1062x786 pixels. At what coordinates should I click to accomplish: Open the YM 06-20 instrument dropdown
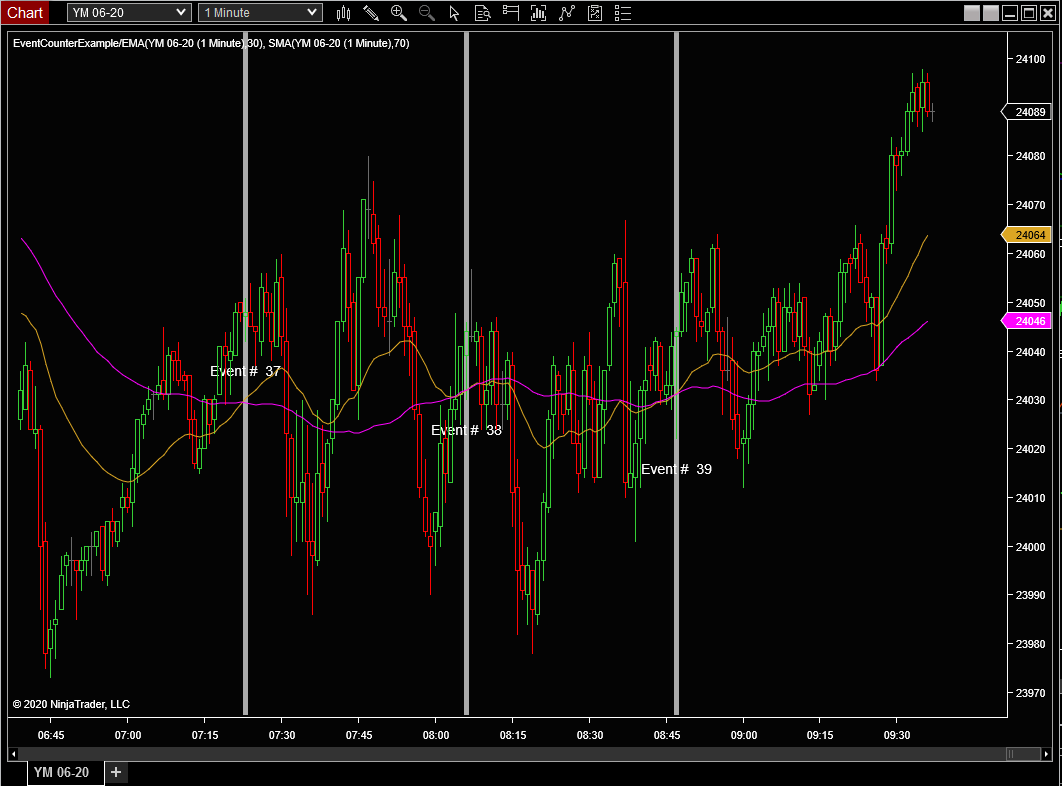(129, 13)
